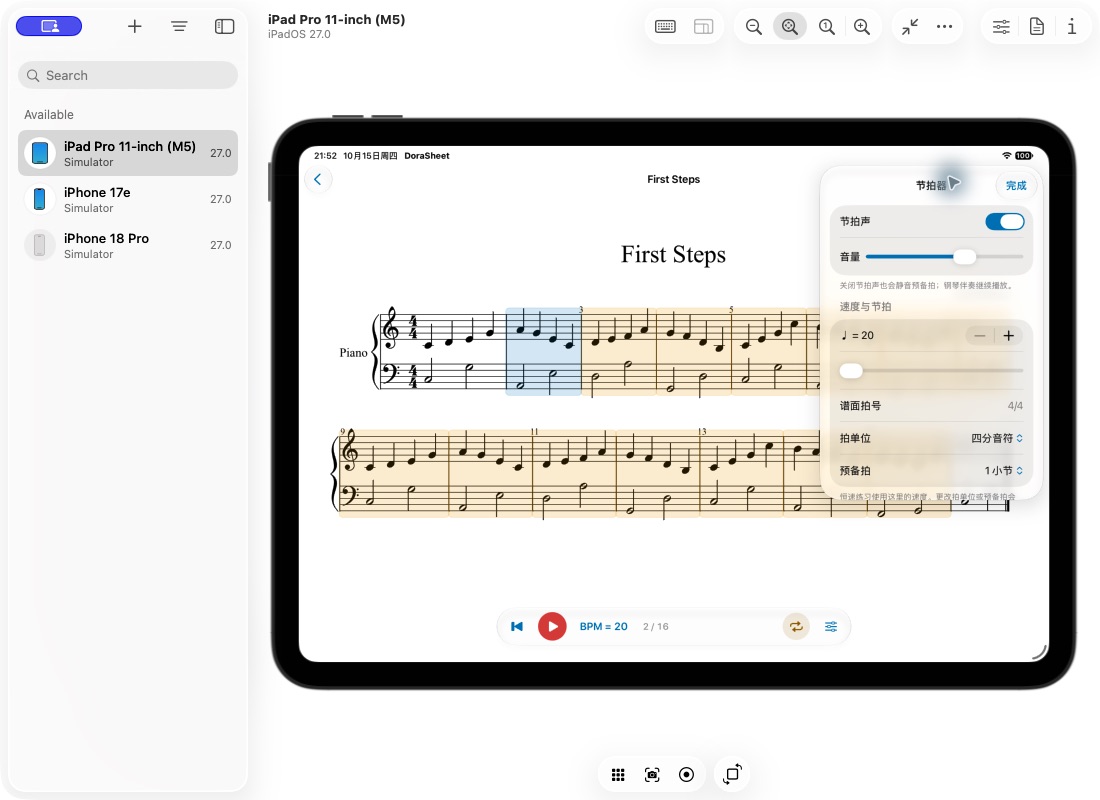Rotate the simulated device
Viewport: 1100px width, 800px height.
tap(732, 774)
